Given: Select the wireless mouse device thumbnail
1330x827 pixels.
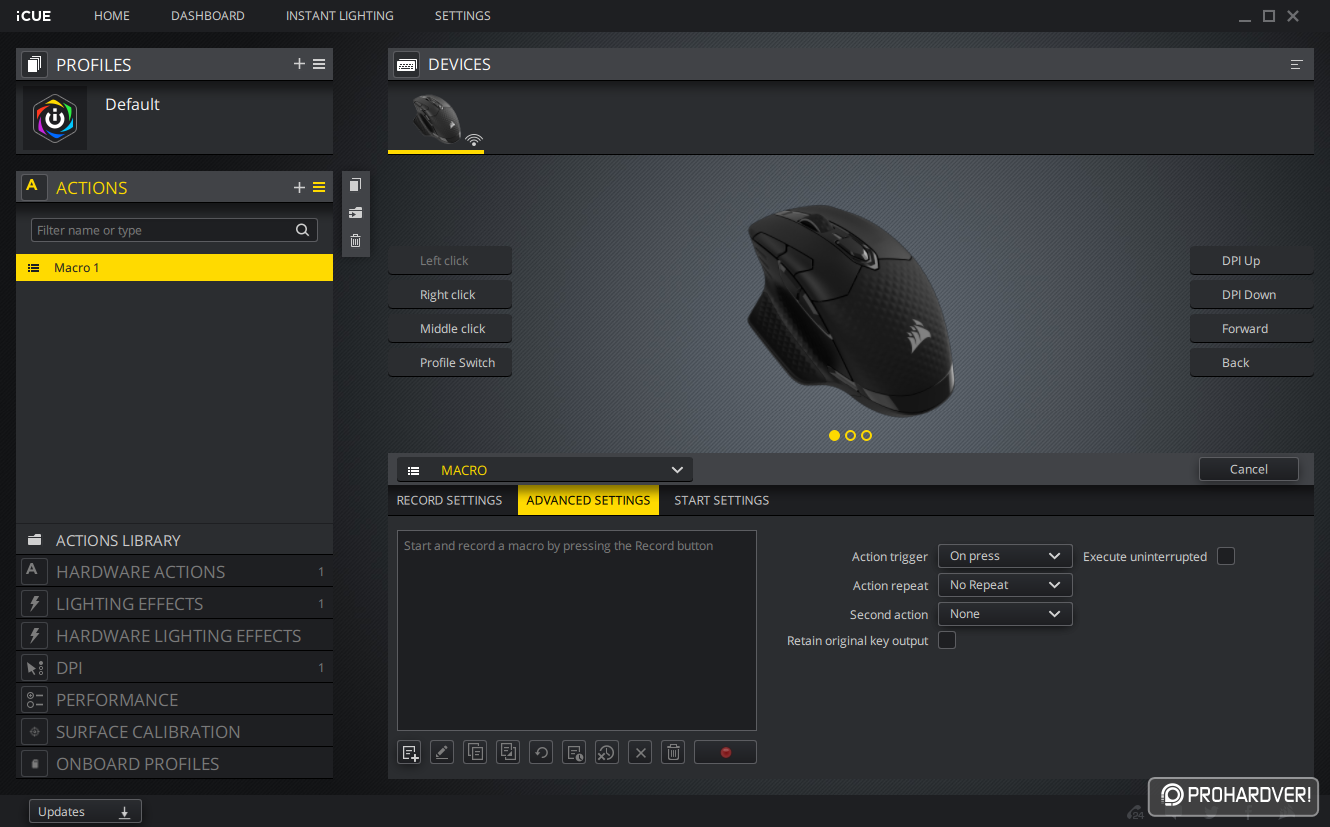Looking at the screenshot, I should pyautogui.click(x=436, y=120).
